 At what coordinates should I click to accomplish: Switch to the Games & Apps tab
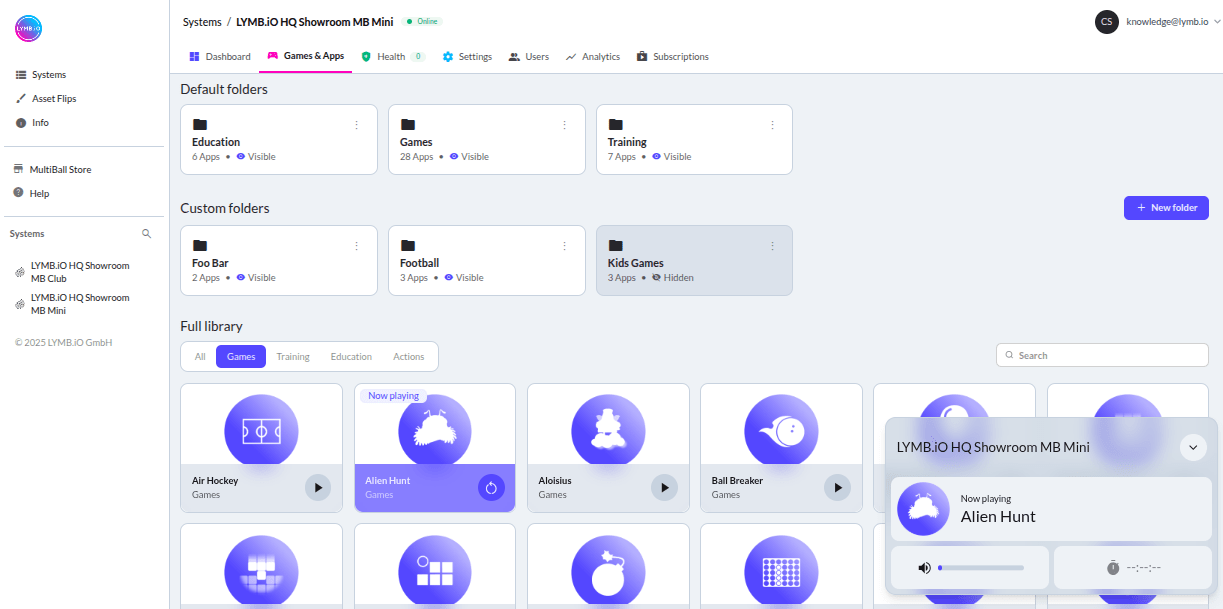tap(305, 57)
